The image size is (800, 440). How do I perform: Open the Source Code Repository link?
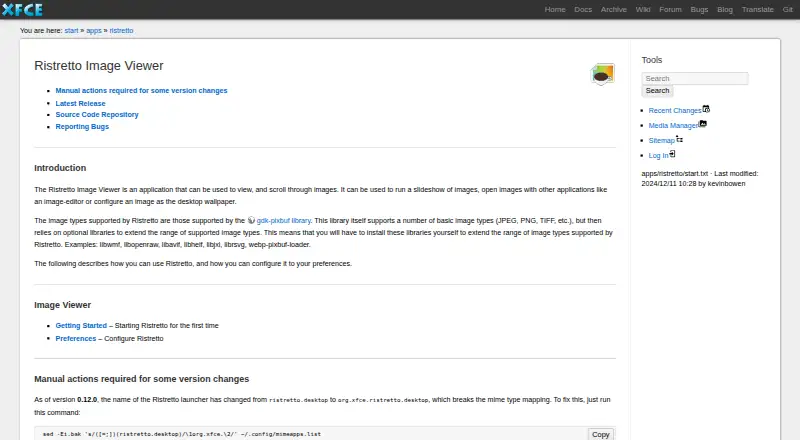97,114
